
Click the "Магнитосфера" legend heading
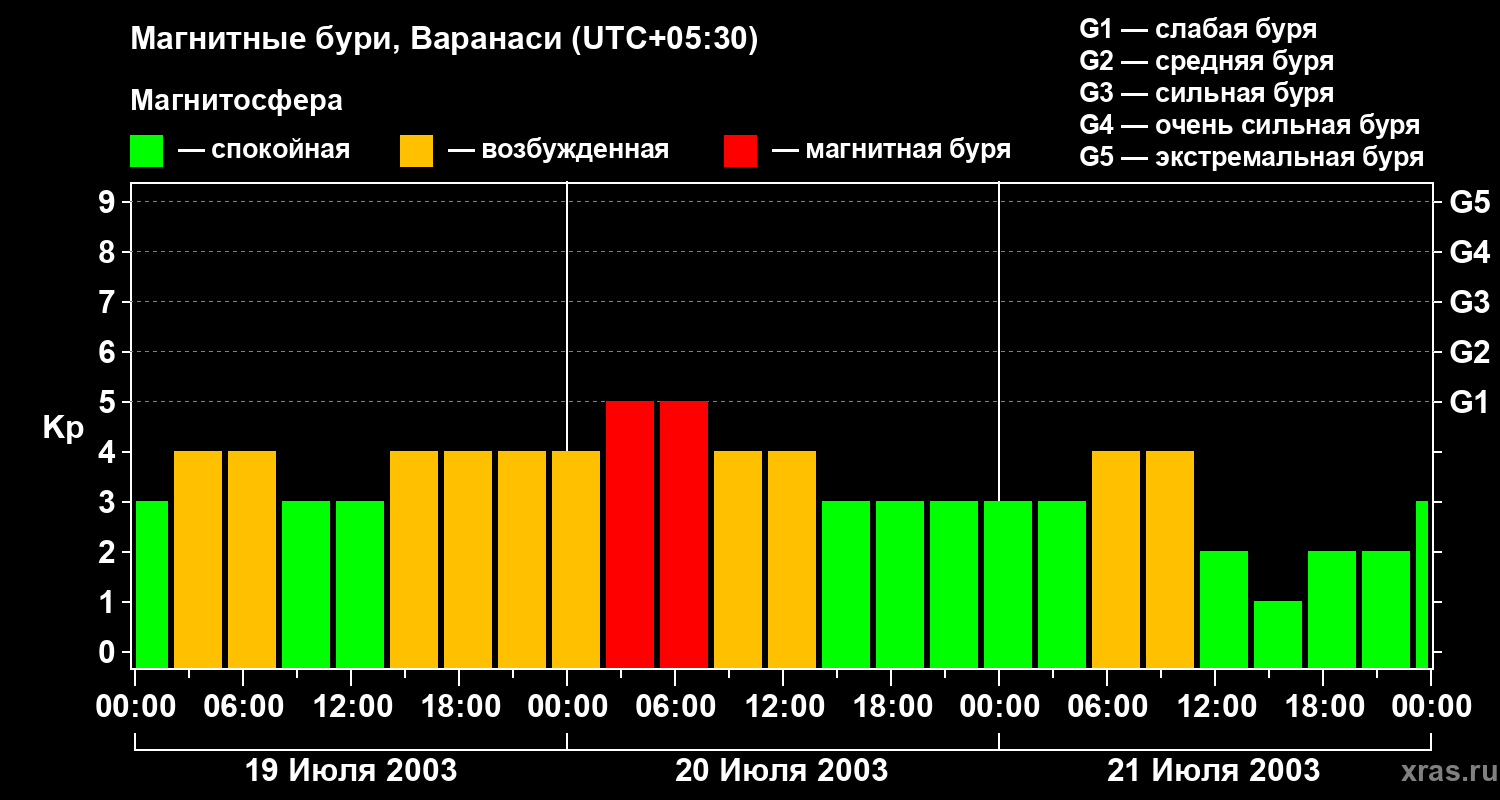[x=236, y=101]
